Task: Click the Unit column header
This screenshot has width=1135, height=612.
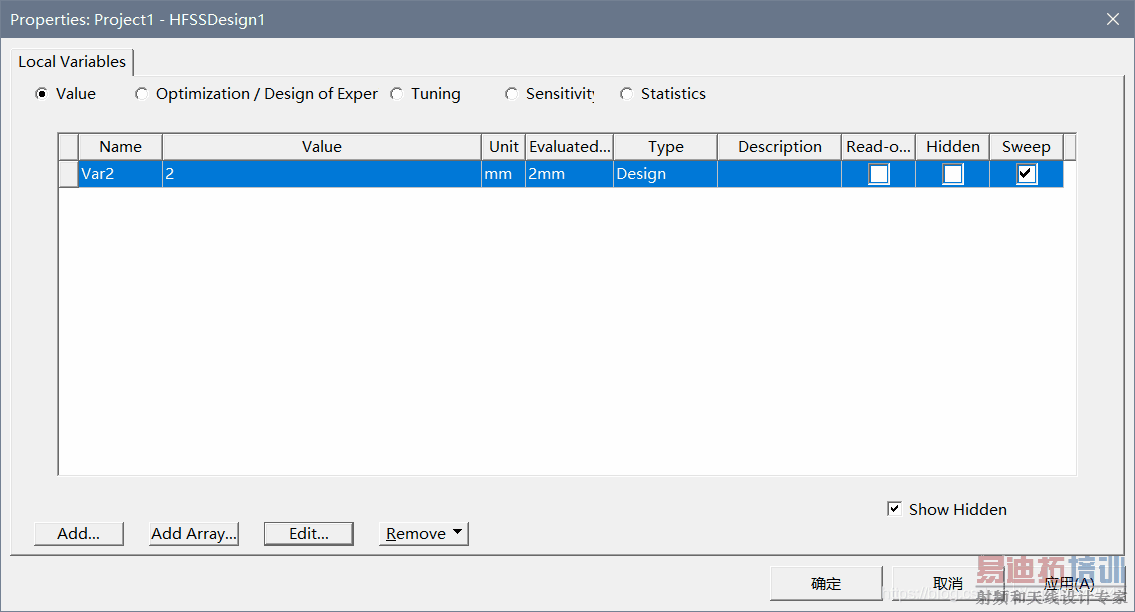Action: tap(504, 147)
